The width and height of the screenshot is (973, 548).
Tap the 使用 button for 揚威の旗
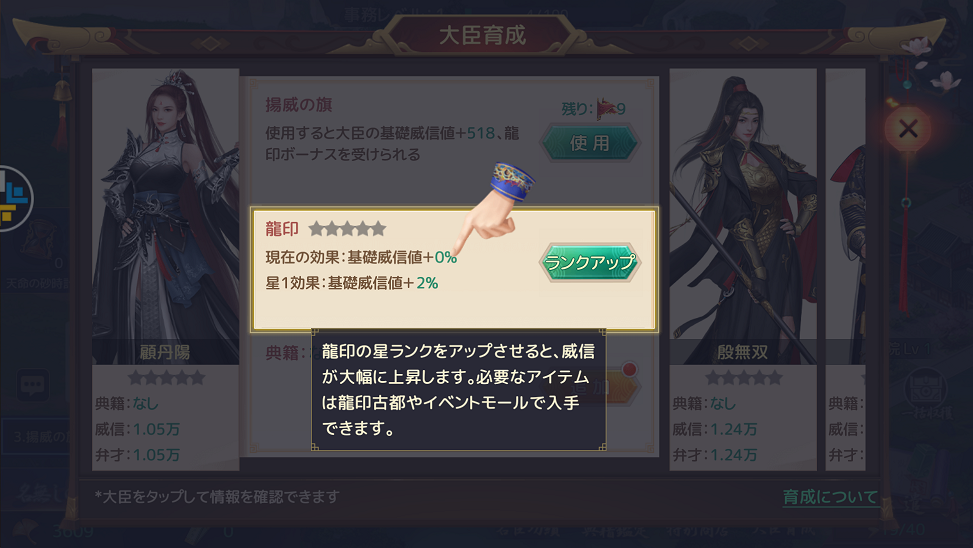pos(590,143)
